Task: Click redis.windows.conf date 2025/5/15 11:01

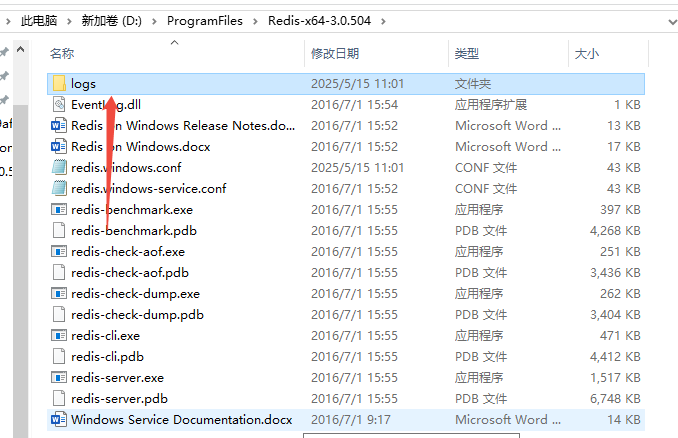Action: 358,167
